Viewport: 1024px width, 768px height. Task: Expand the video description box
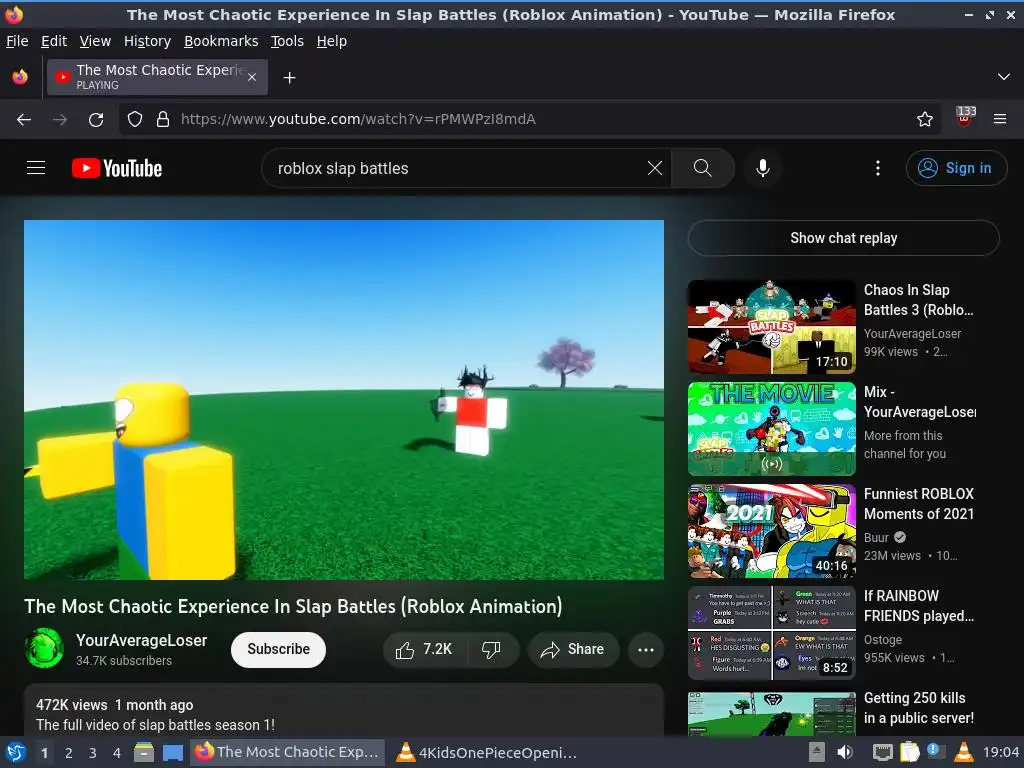(344, 711)
